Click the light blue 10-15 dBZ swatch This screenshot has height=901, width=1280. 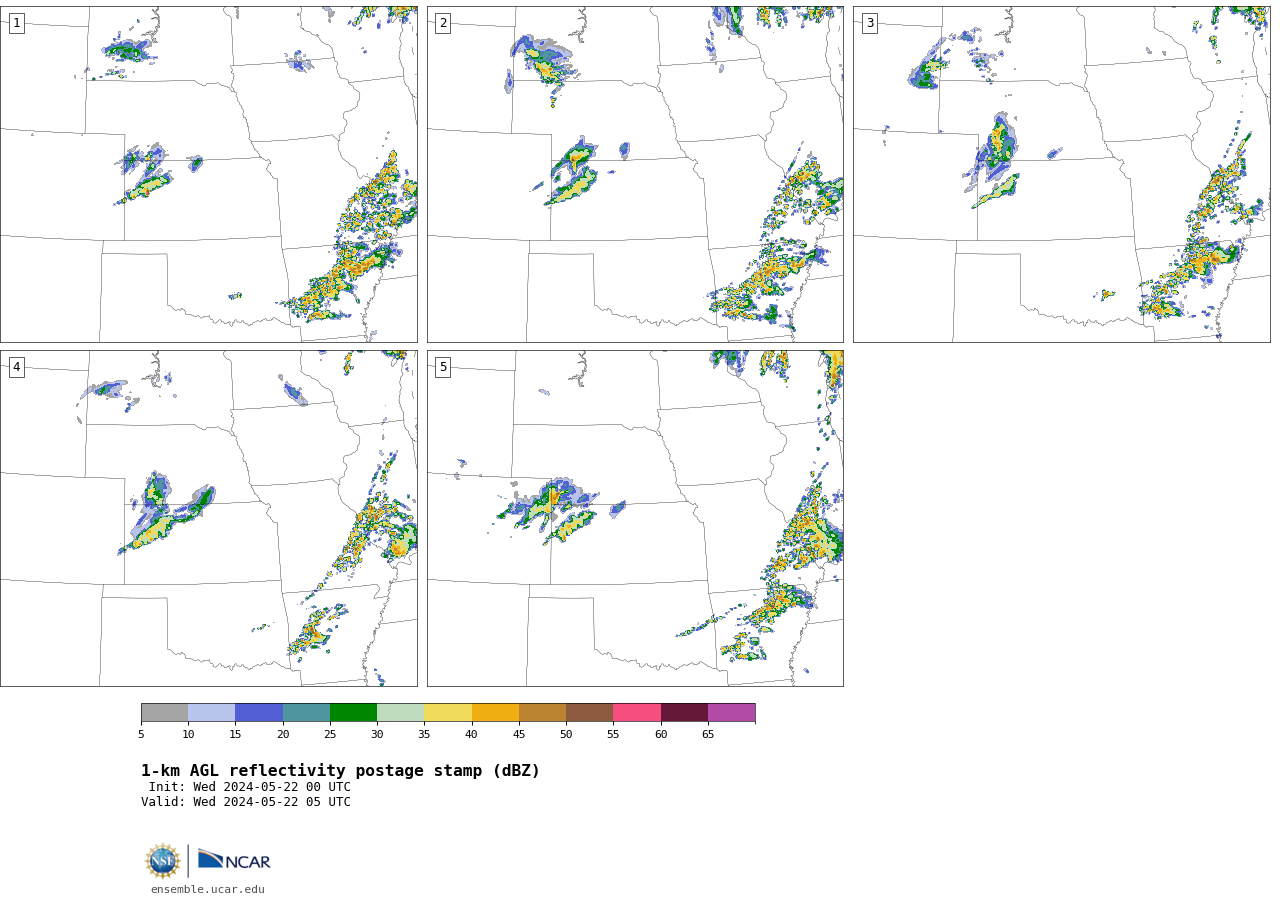click(211, 712)
